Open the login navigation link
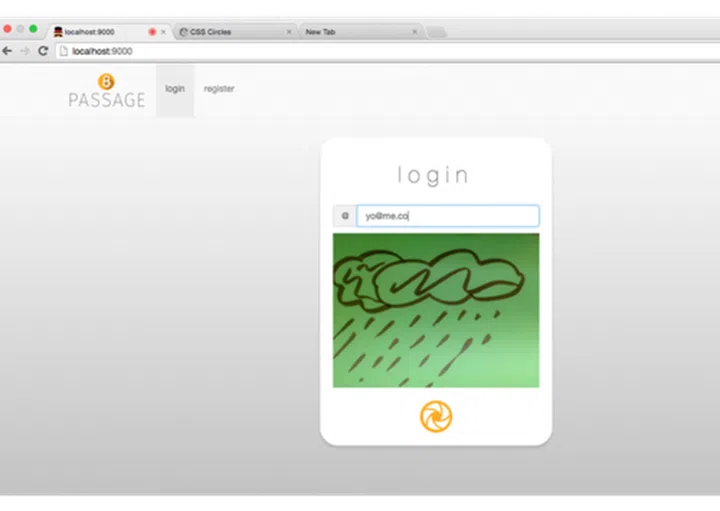The image size is (720, 511). [175, 89]
